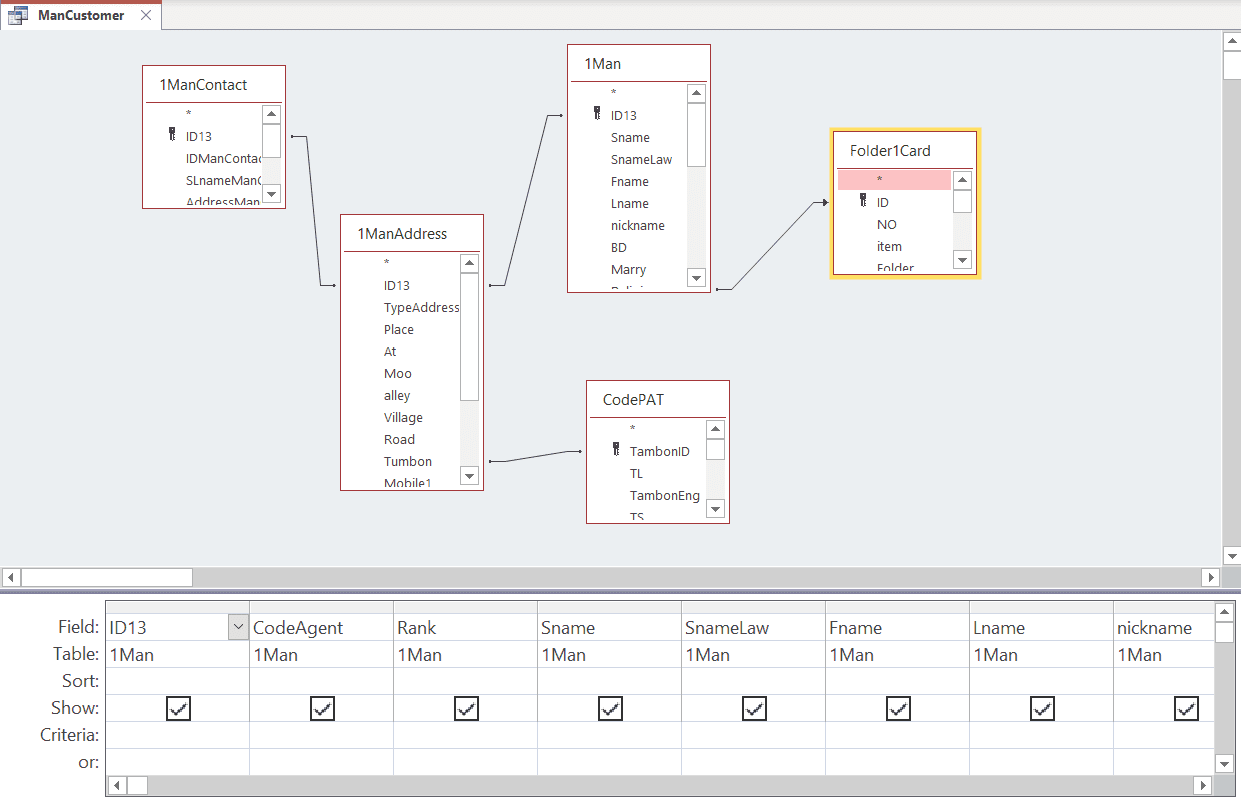Select the CodePAT table title

(x=633, y=399)
